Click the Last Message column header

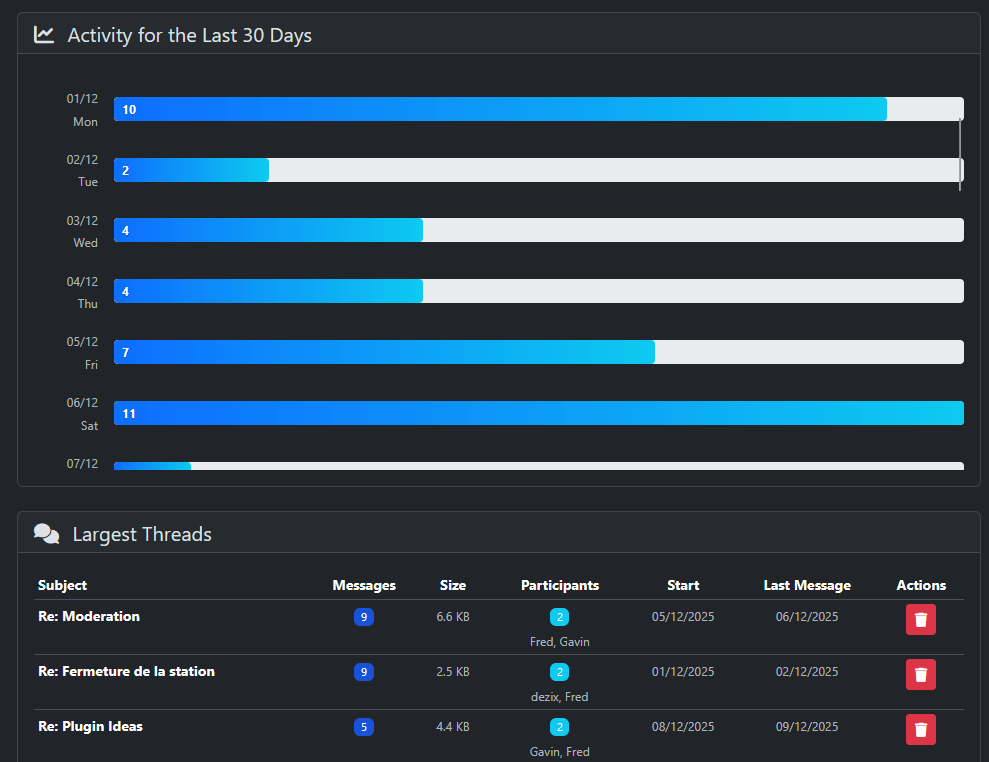point(807,585)
